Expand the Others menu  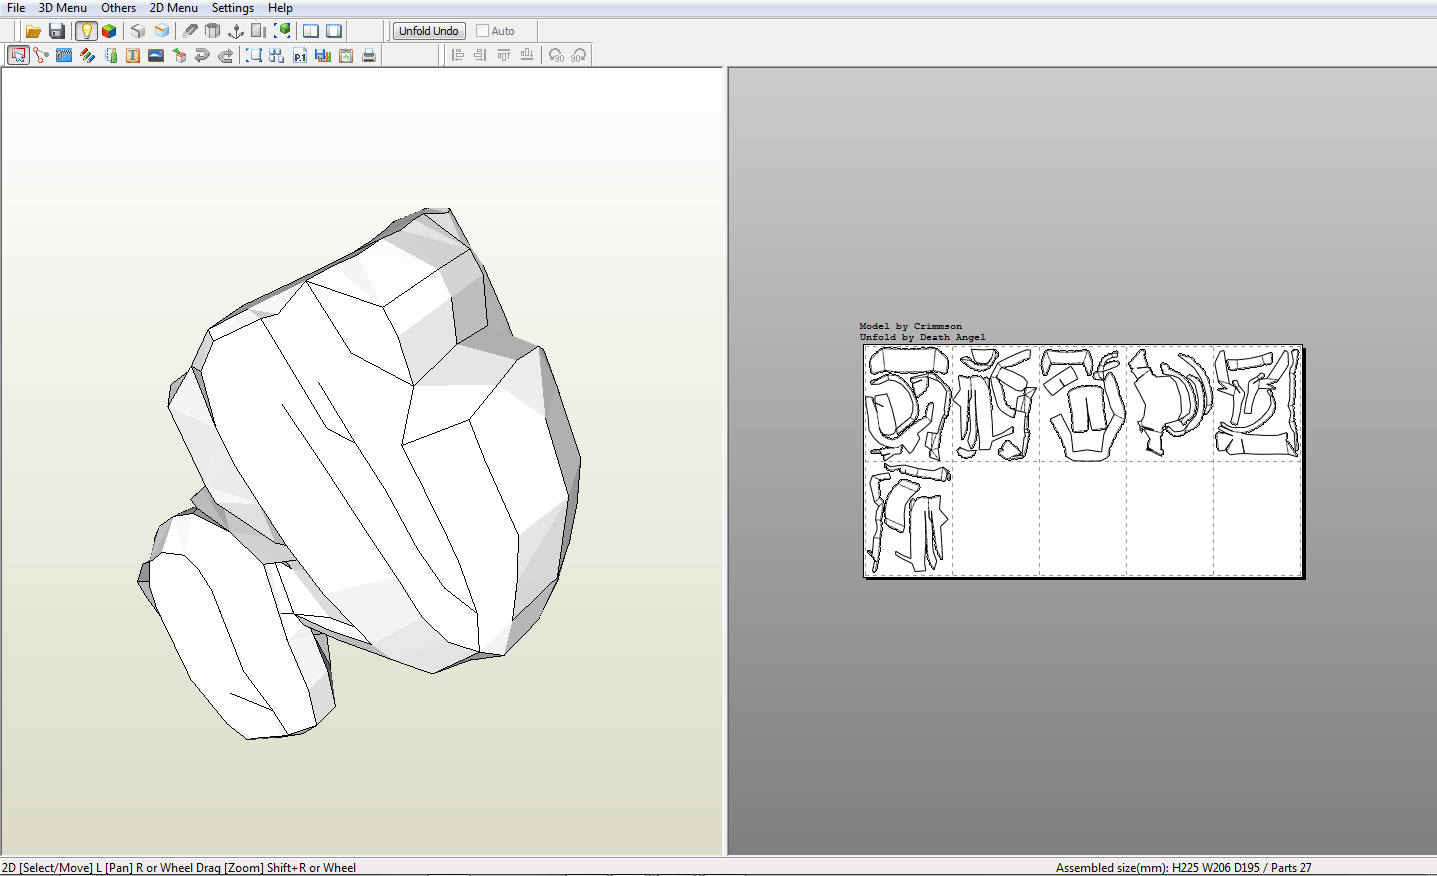tap(118, 8)
